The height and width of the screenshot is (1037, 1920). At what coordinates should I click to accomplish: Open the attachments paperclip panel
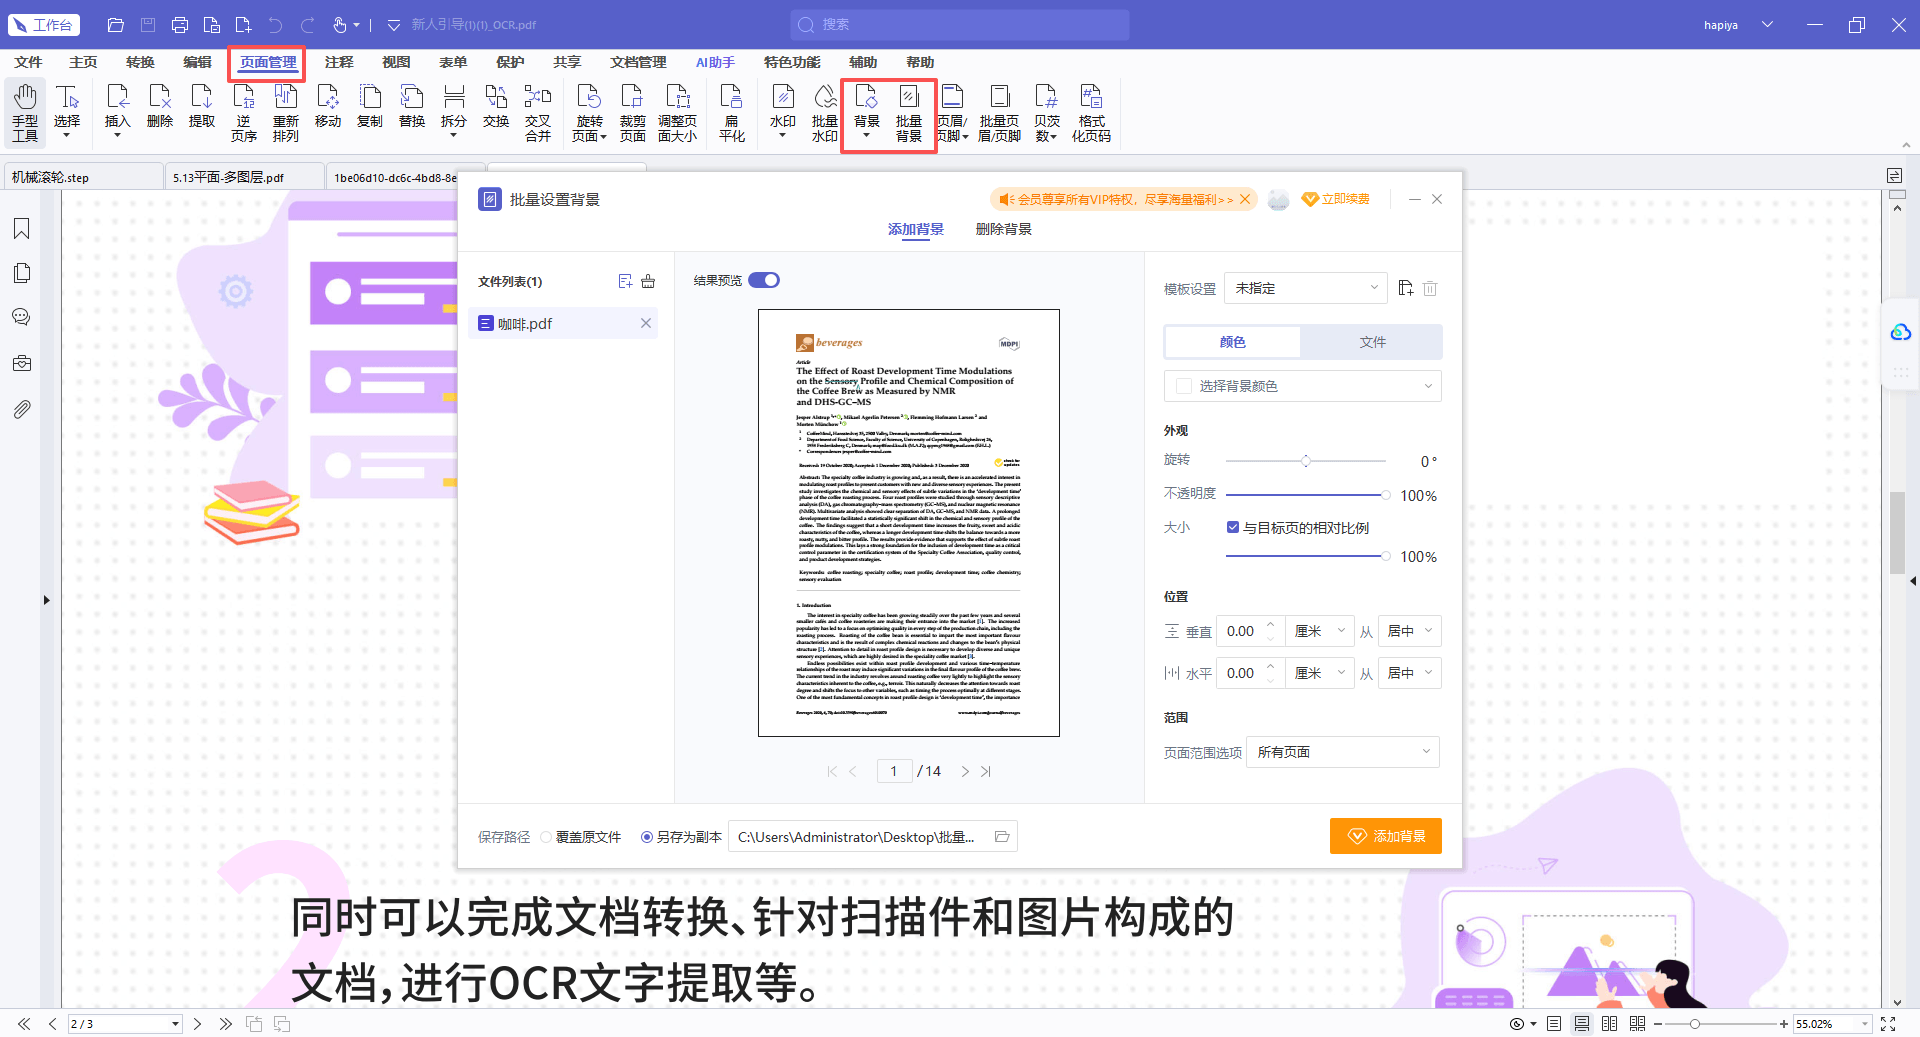click(x=21, y=409)
